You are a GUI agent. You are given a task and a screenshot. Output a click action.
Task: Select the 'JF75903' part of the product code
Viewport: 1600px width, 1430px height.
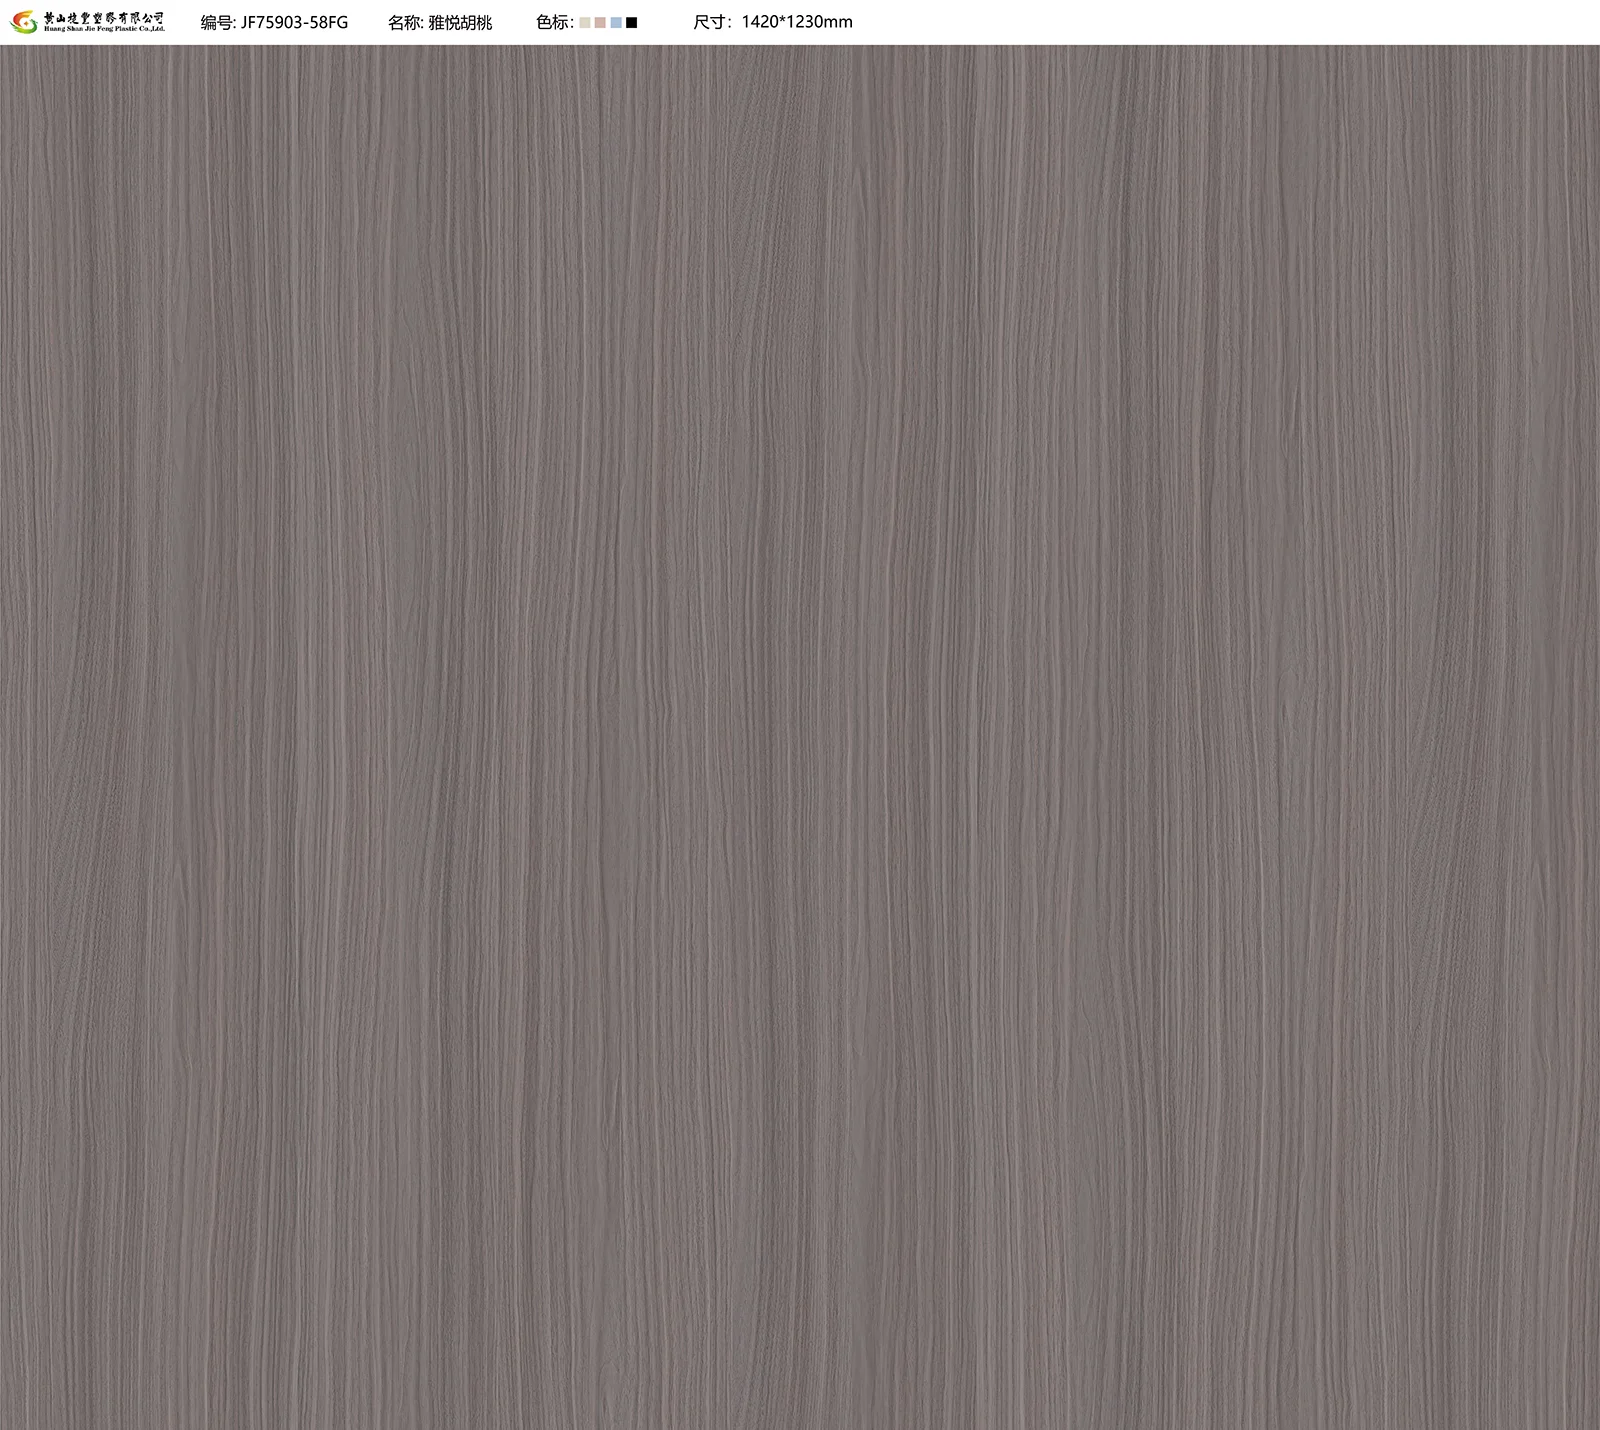(274, 22)
